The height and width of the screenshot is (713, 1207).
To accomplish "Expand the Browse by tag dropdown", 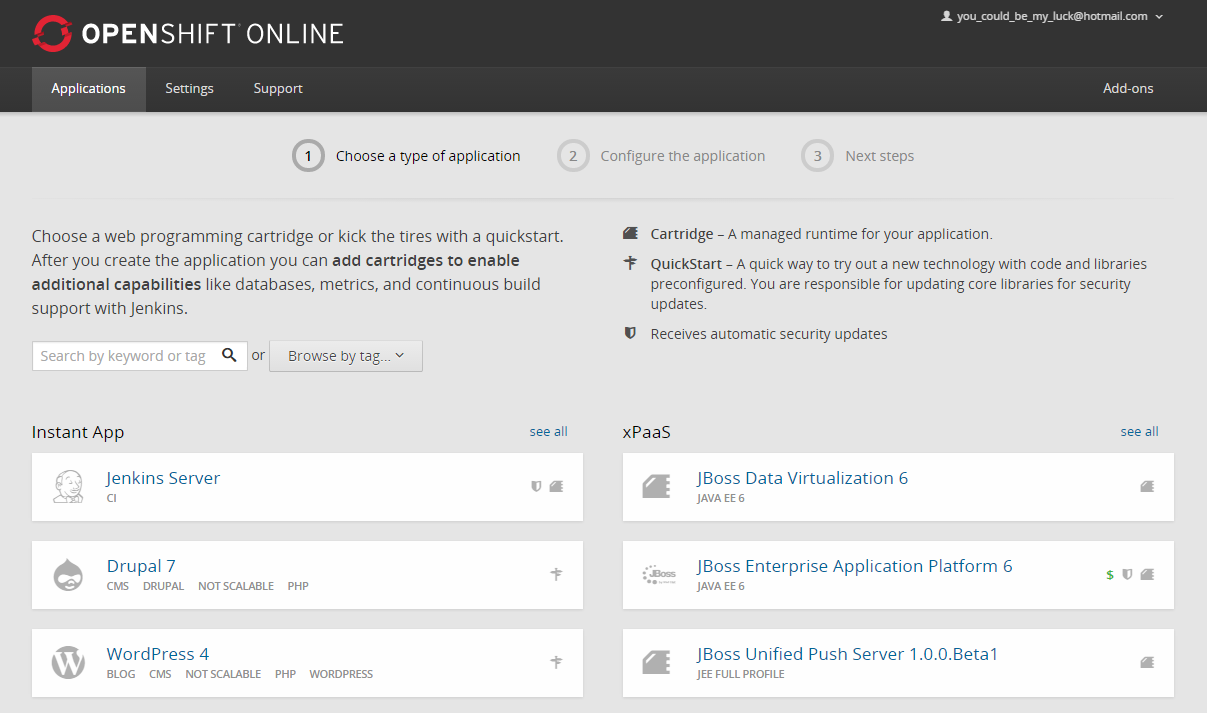I will (346, 356).
